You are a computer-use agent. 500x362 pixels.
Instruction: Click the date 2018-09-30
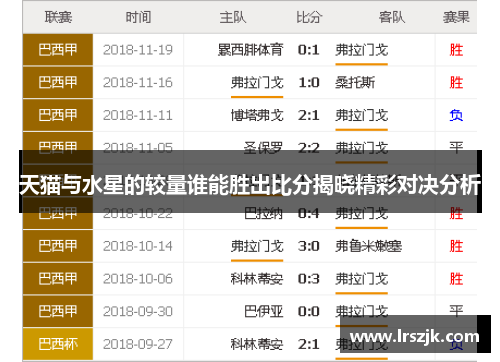(x=138, y=312)
